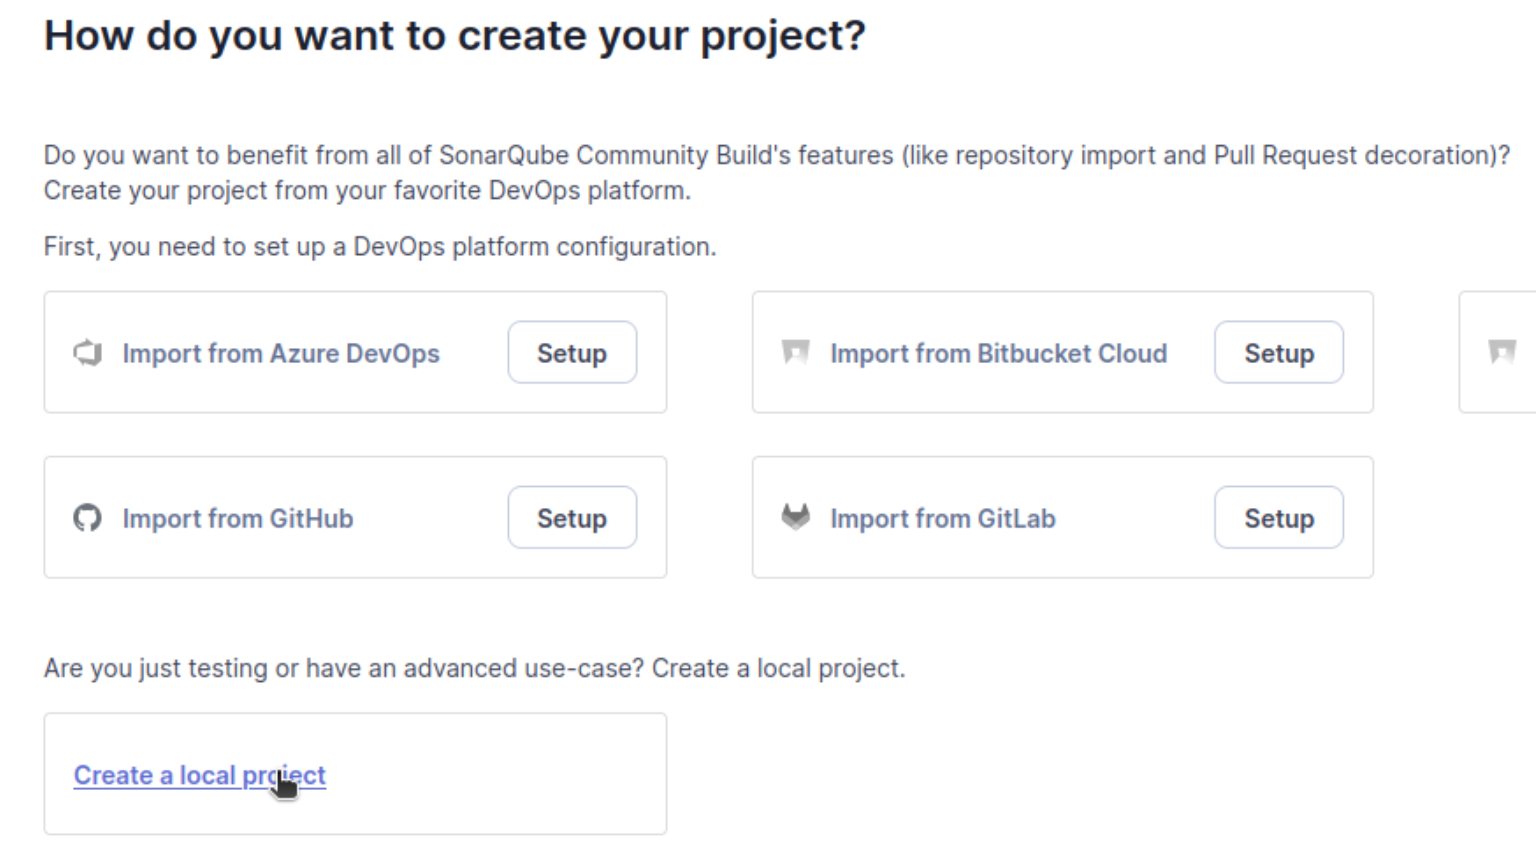Click 'SonarQube Community Build's features' text in description
1536x858 pixels.
click(x=666, y=155)
